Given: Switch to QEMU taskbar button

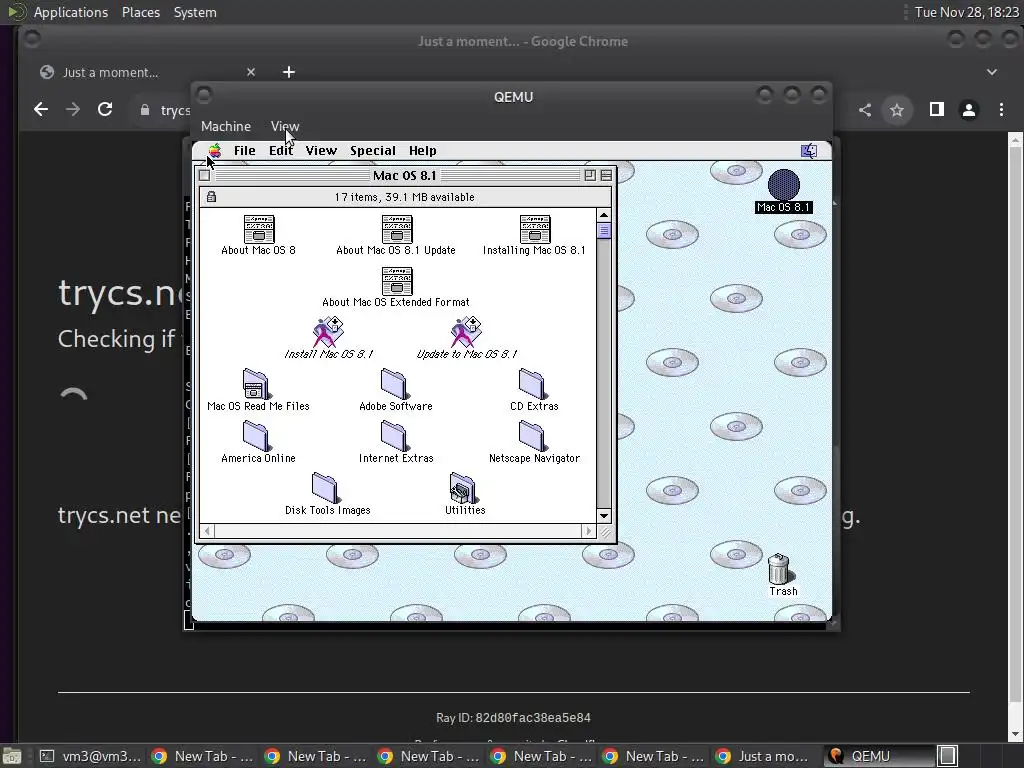Looking at the screenshot, I should coord(878,756).
